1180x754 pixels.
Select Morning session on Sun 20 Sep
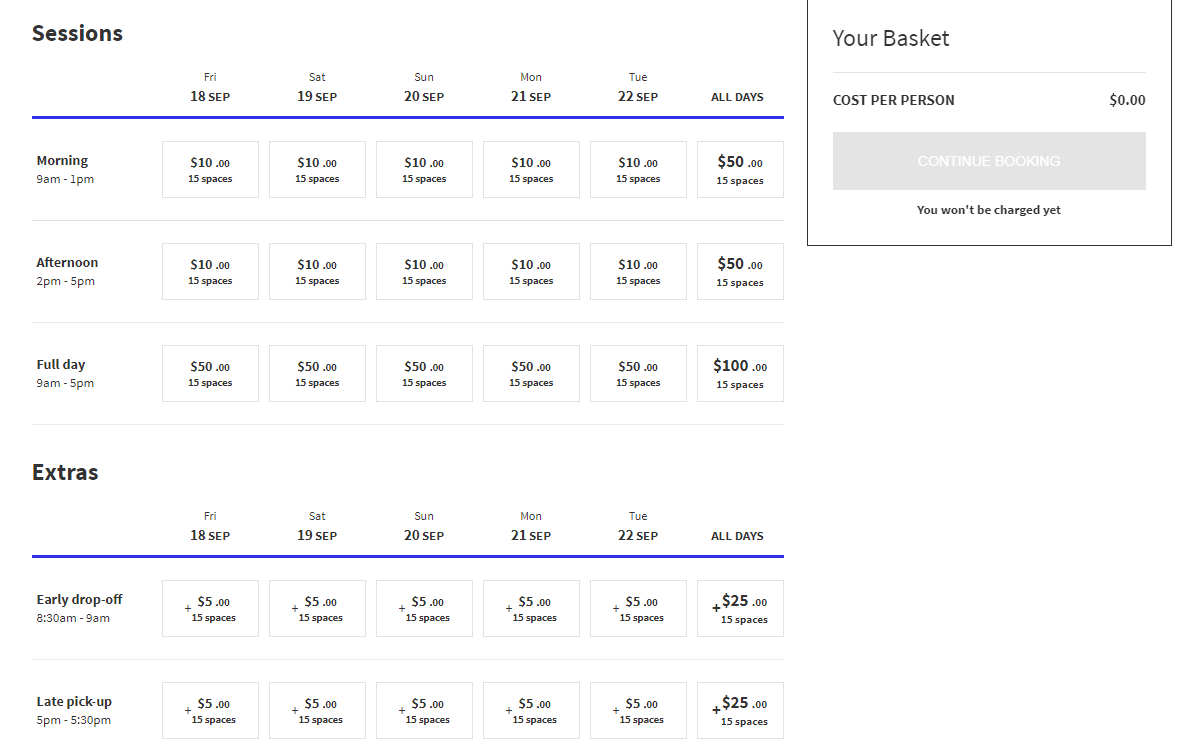pyautogui.click(x=424, y=169)
